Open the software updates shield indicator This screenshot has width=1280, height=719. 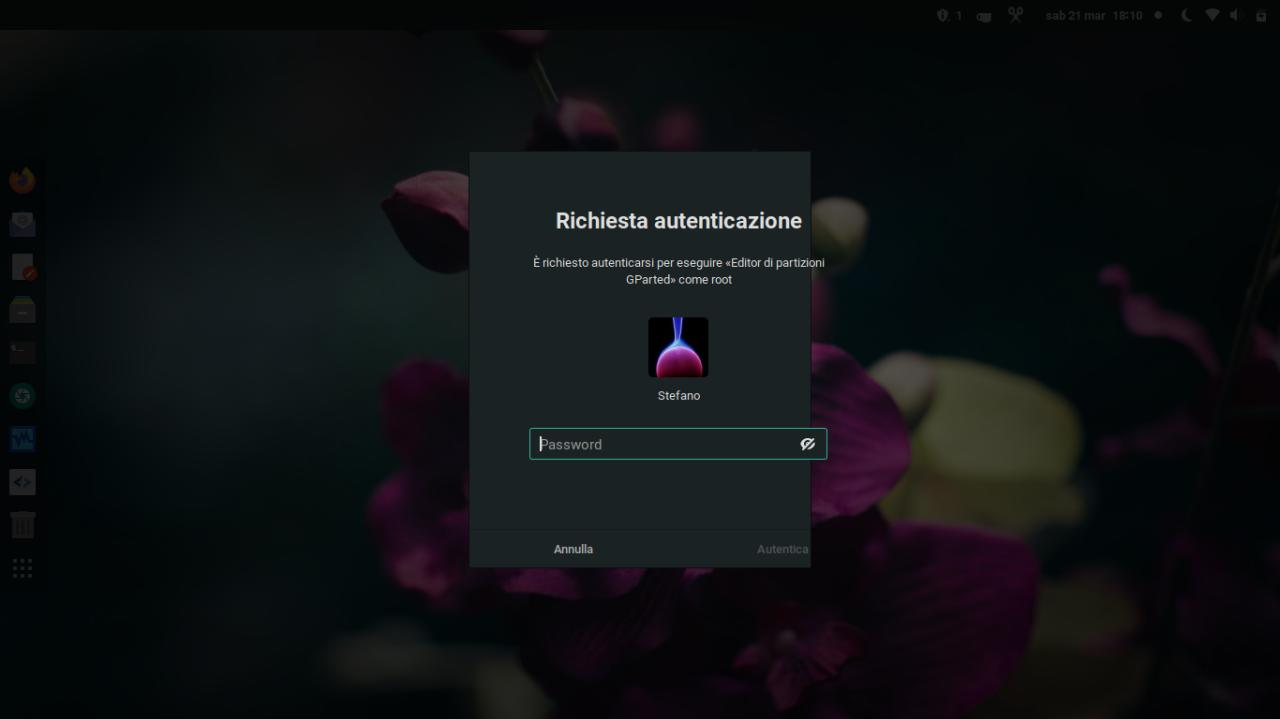point(942,15)
